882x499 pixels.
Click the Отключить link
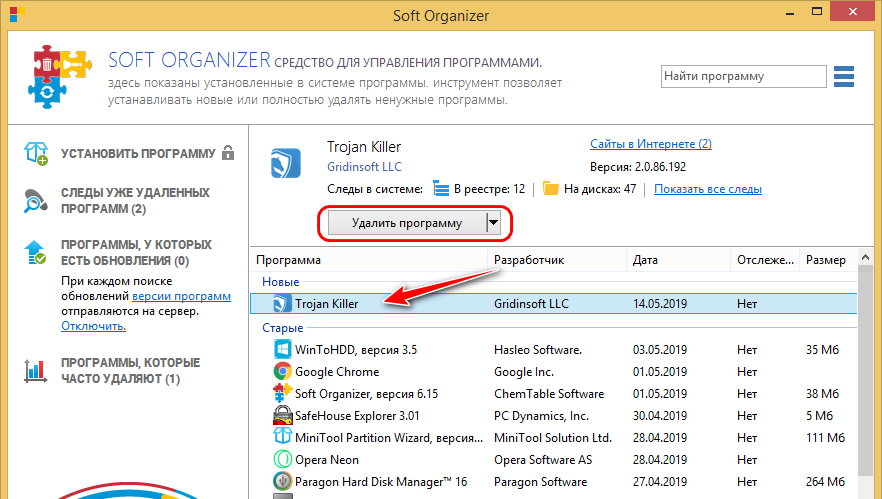pyautogui.click(x=93, y=326)
